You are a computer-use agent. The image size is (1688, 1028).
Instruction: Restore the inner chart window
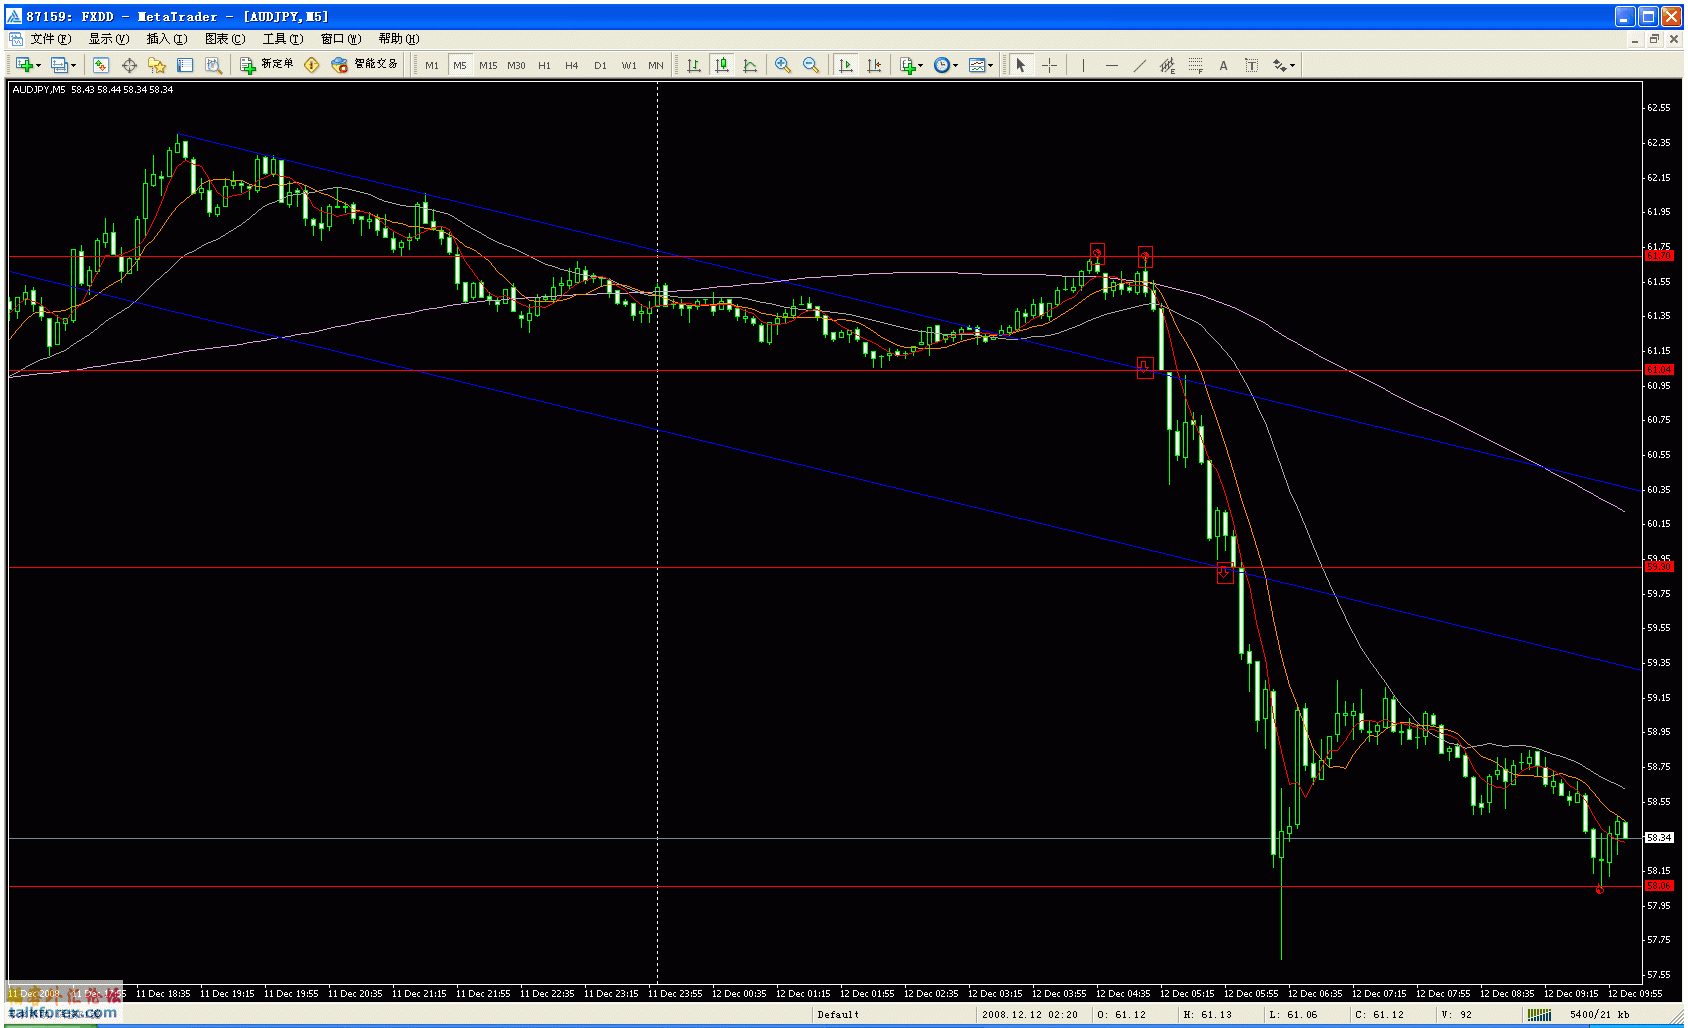[x=1654, y=39]
